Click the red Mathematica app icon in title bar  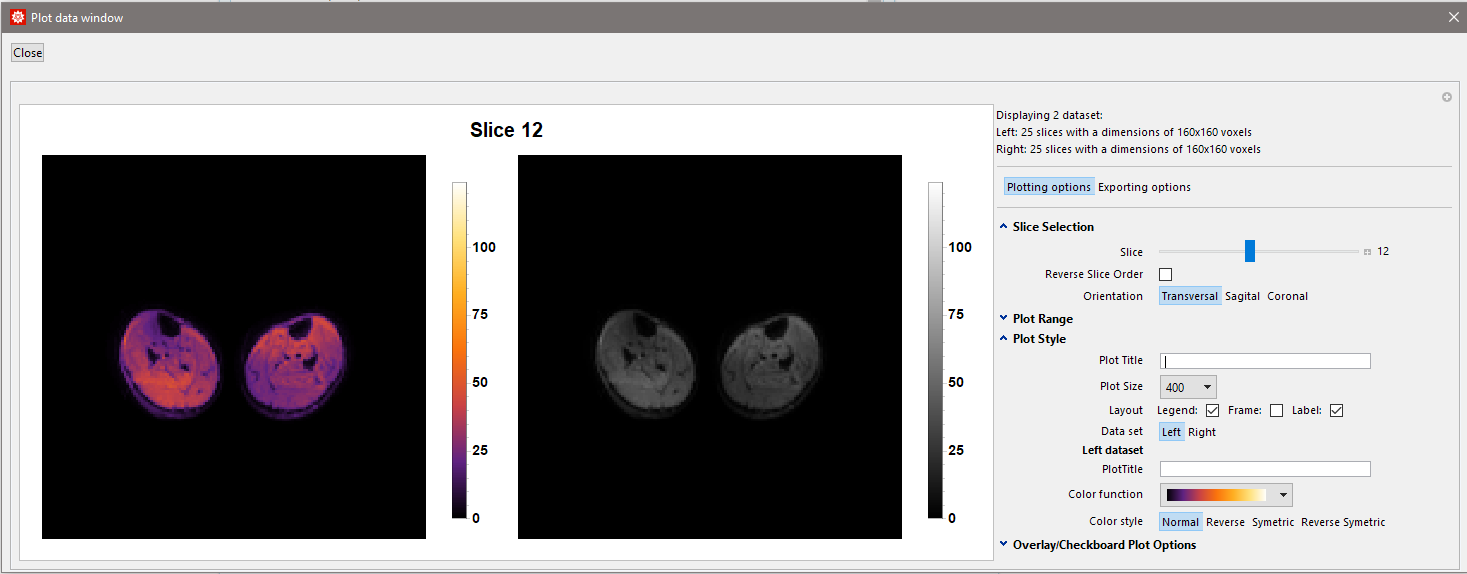point(17,17)
